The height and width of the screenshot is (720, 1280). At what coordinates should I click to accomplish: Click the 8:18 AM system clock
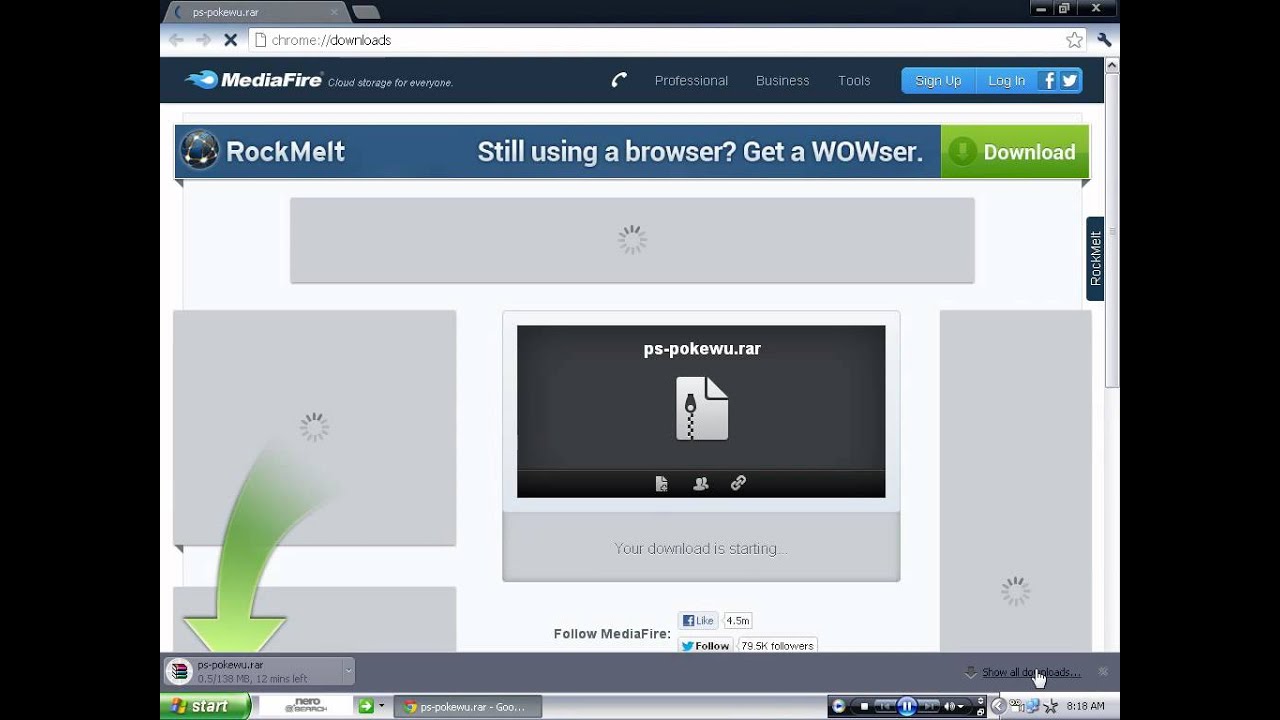[1086, 706]
